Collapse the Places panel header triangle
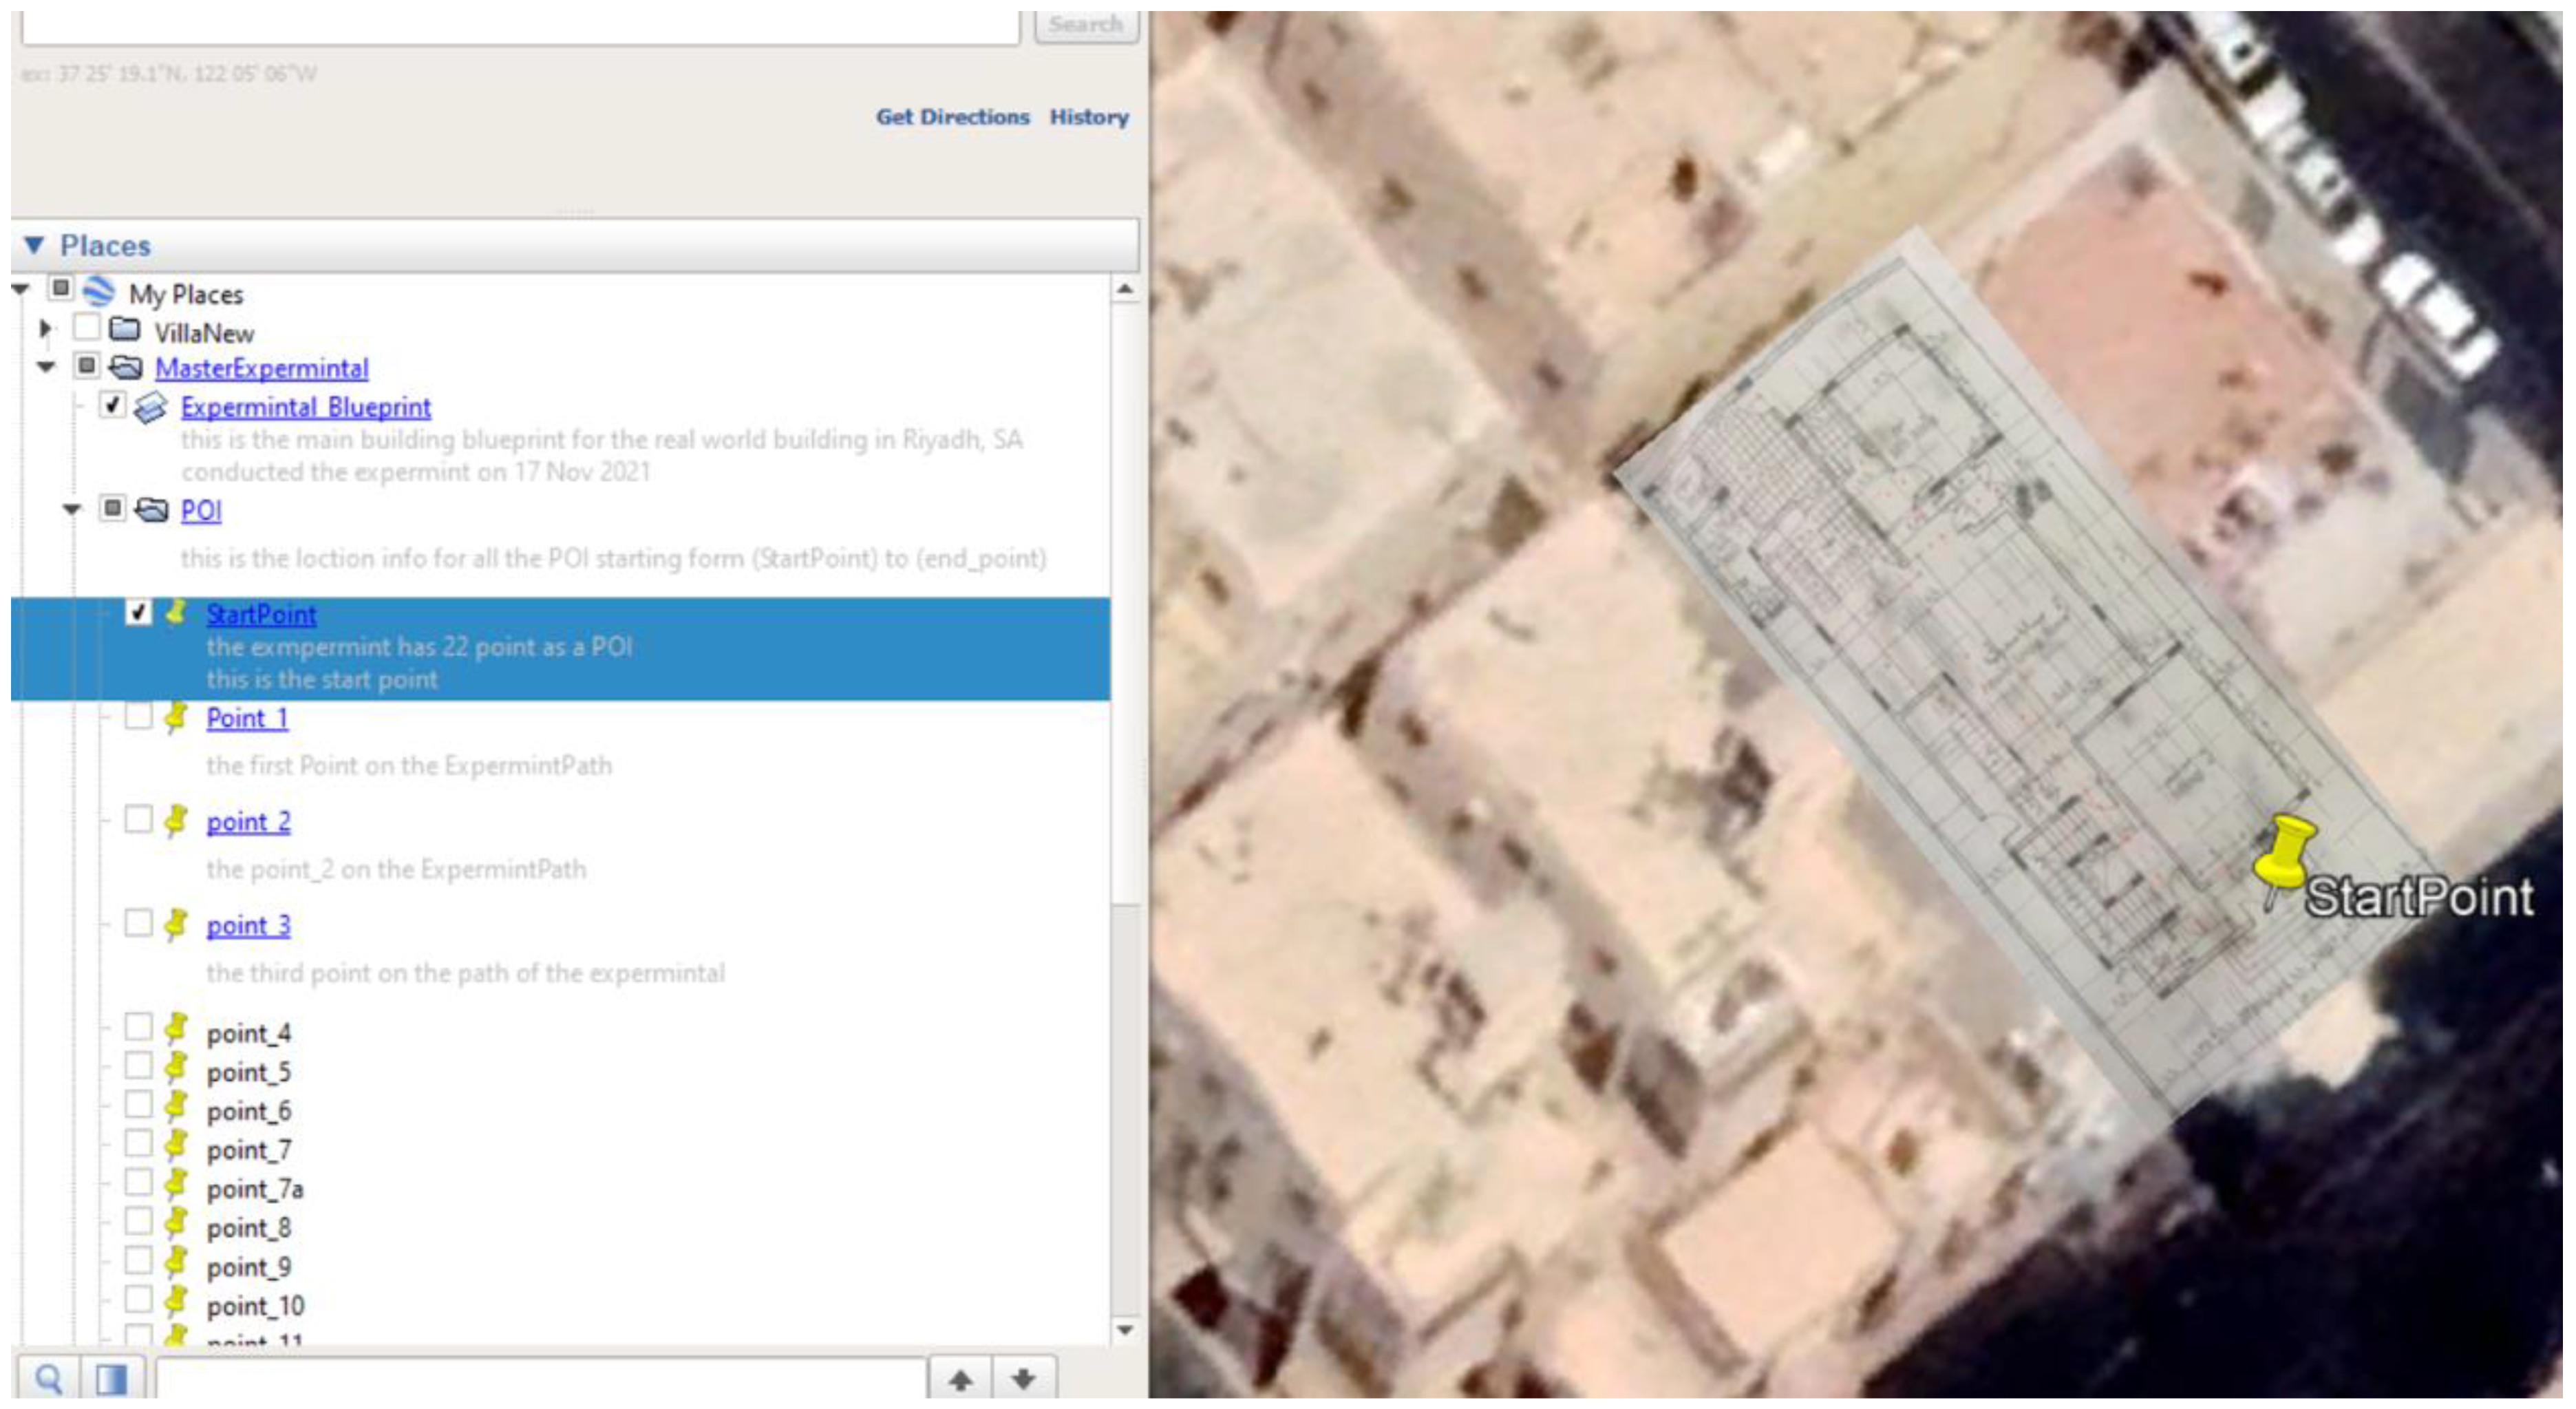This screenshot has width=2576, height=1409. 34,245
